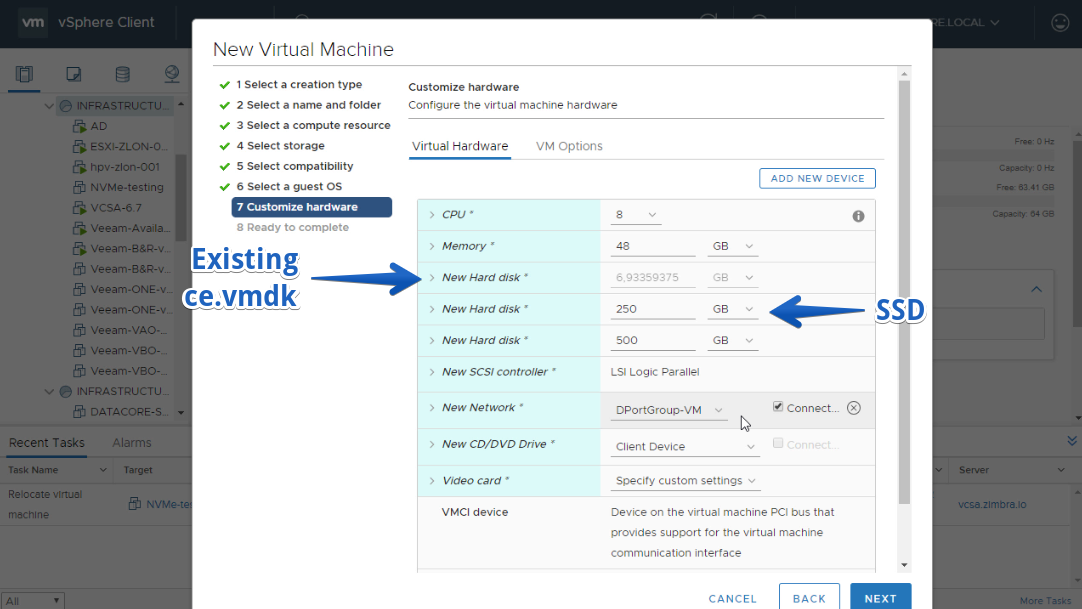Image resolution: width=1082 pixels, height=609 pixels.
Task: Go to step 6 Select a guest OS
Action: (x=288, y=186)
